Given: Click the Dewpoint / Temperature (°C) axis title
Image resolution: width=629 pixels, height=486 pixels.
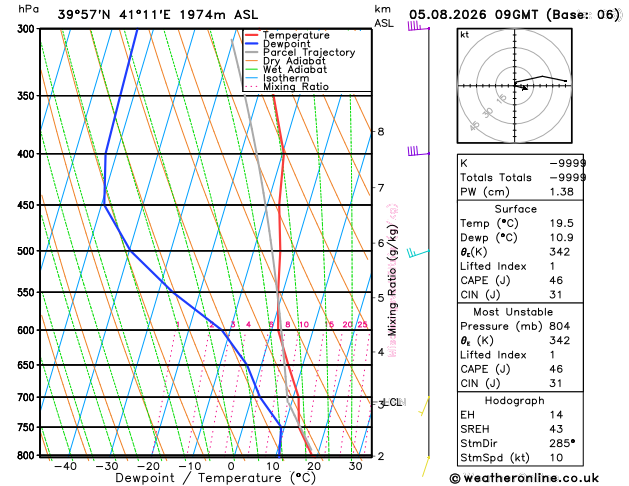Looking at the screenshot, I should (215, 478).
